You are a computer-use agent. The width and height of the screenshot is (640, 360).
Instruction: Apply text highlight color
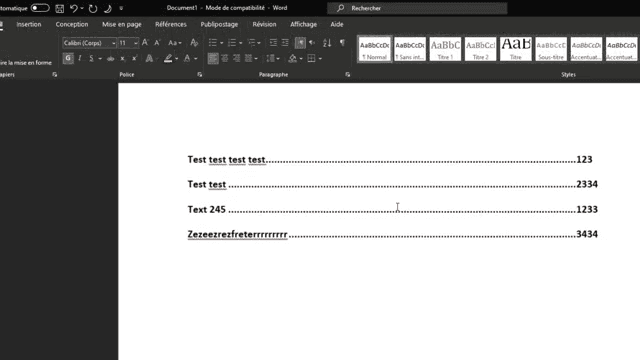click(168, 58)
